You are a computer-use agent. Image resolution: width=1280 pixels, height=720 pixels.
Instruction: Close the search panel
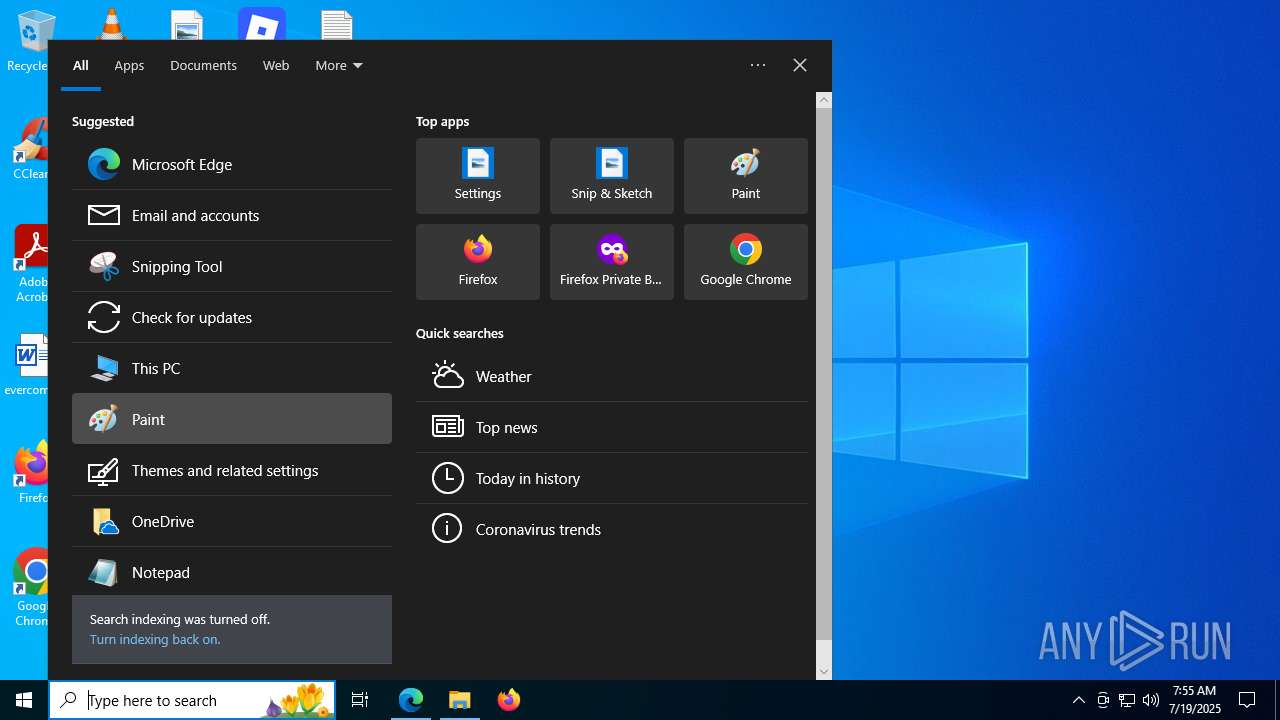point(800,65)
